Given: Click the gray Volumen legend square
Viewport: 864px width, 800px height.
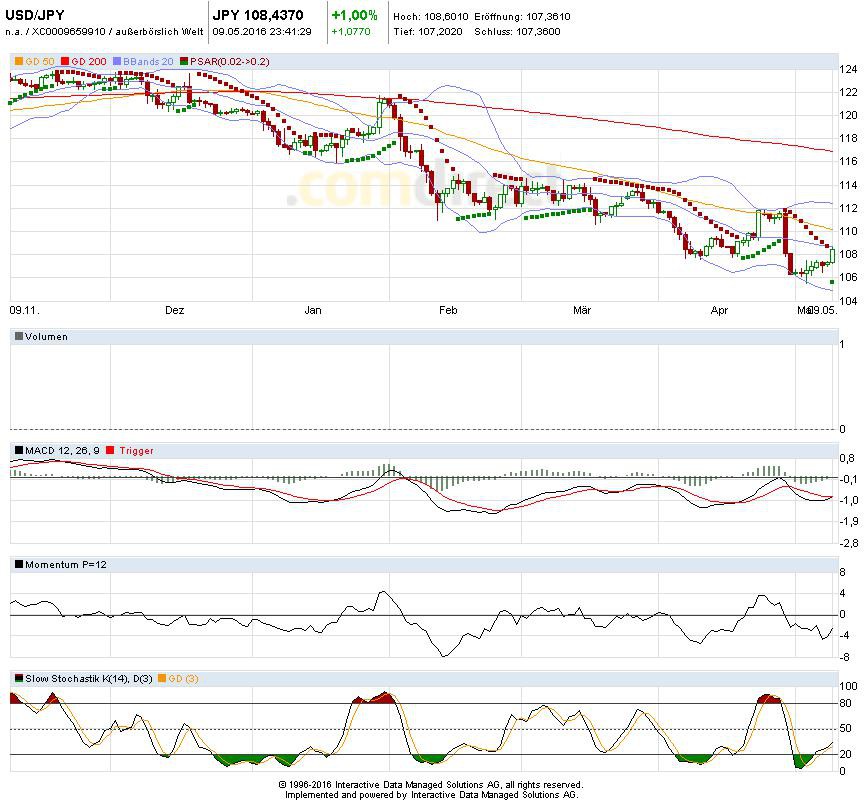Looking at the screenshot, I should click(x=18, y=337).
